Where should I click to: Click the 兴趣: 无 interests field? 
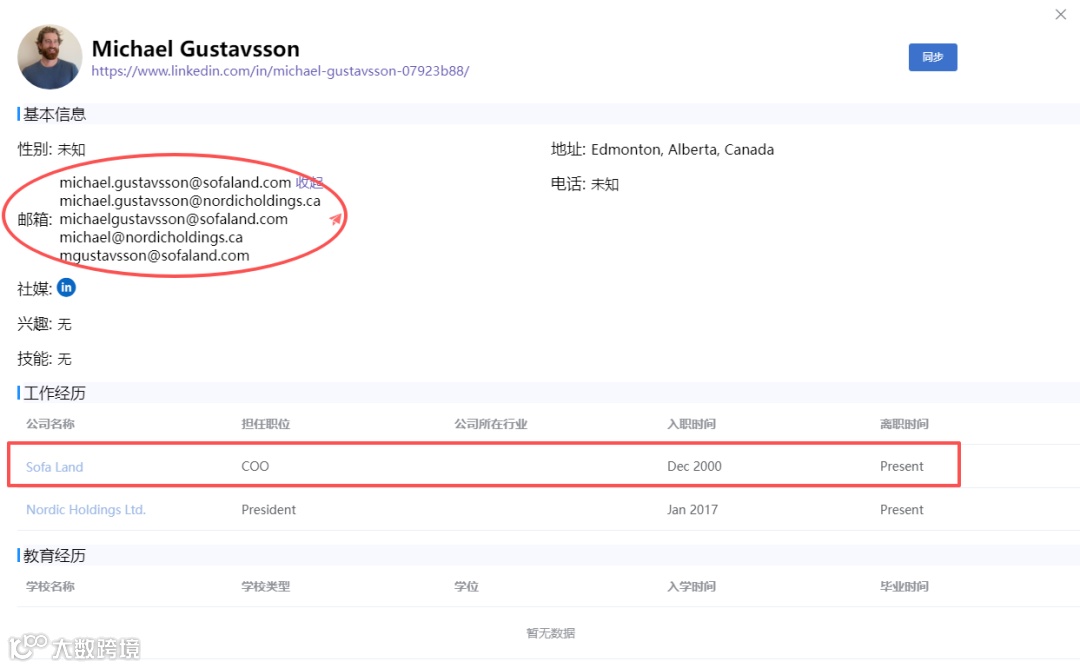point(45,324)
